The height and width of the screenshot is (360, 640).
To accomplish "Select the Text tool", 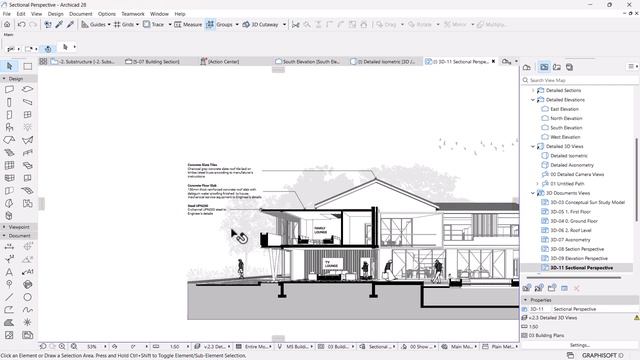I will tap(9, 272).
